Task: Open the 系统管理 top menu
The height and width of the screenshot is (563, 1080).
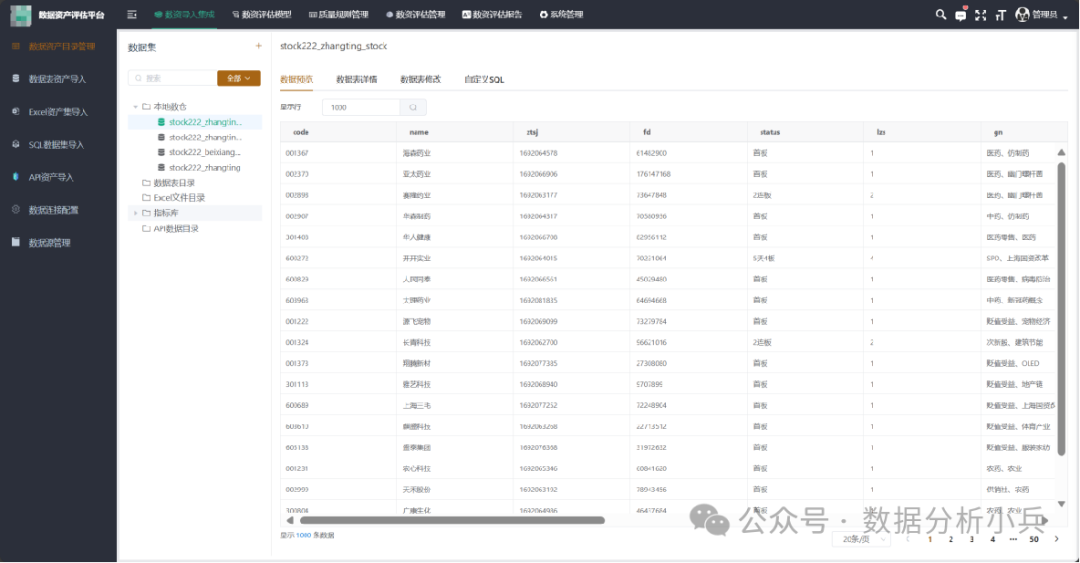Action: (561, 14)
